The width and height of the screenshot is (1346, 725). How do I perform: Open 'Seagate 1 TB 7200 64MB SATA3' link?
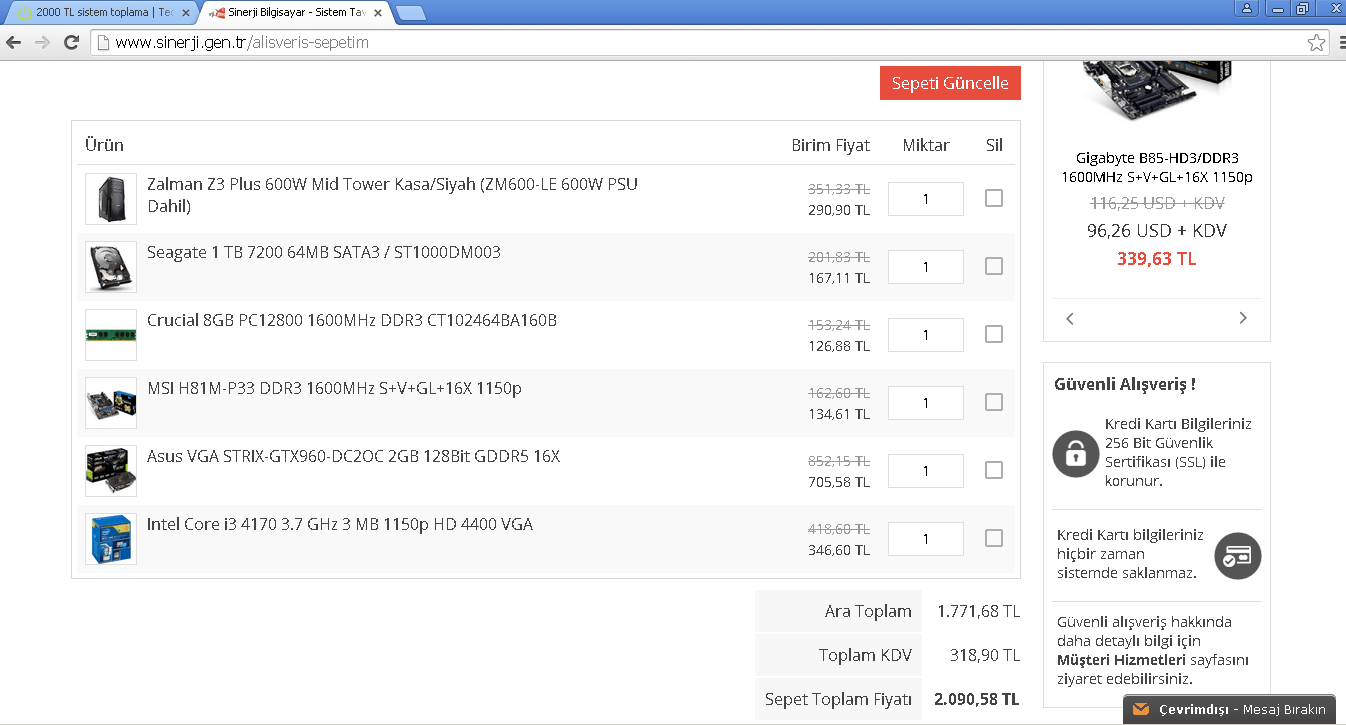(x=324, y=252)
